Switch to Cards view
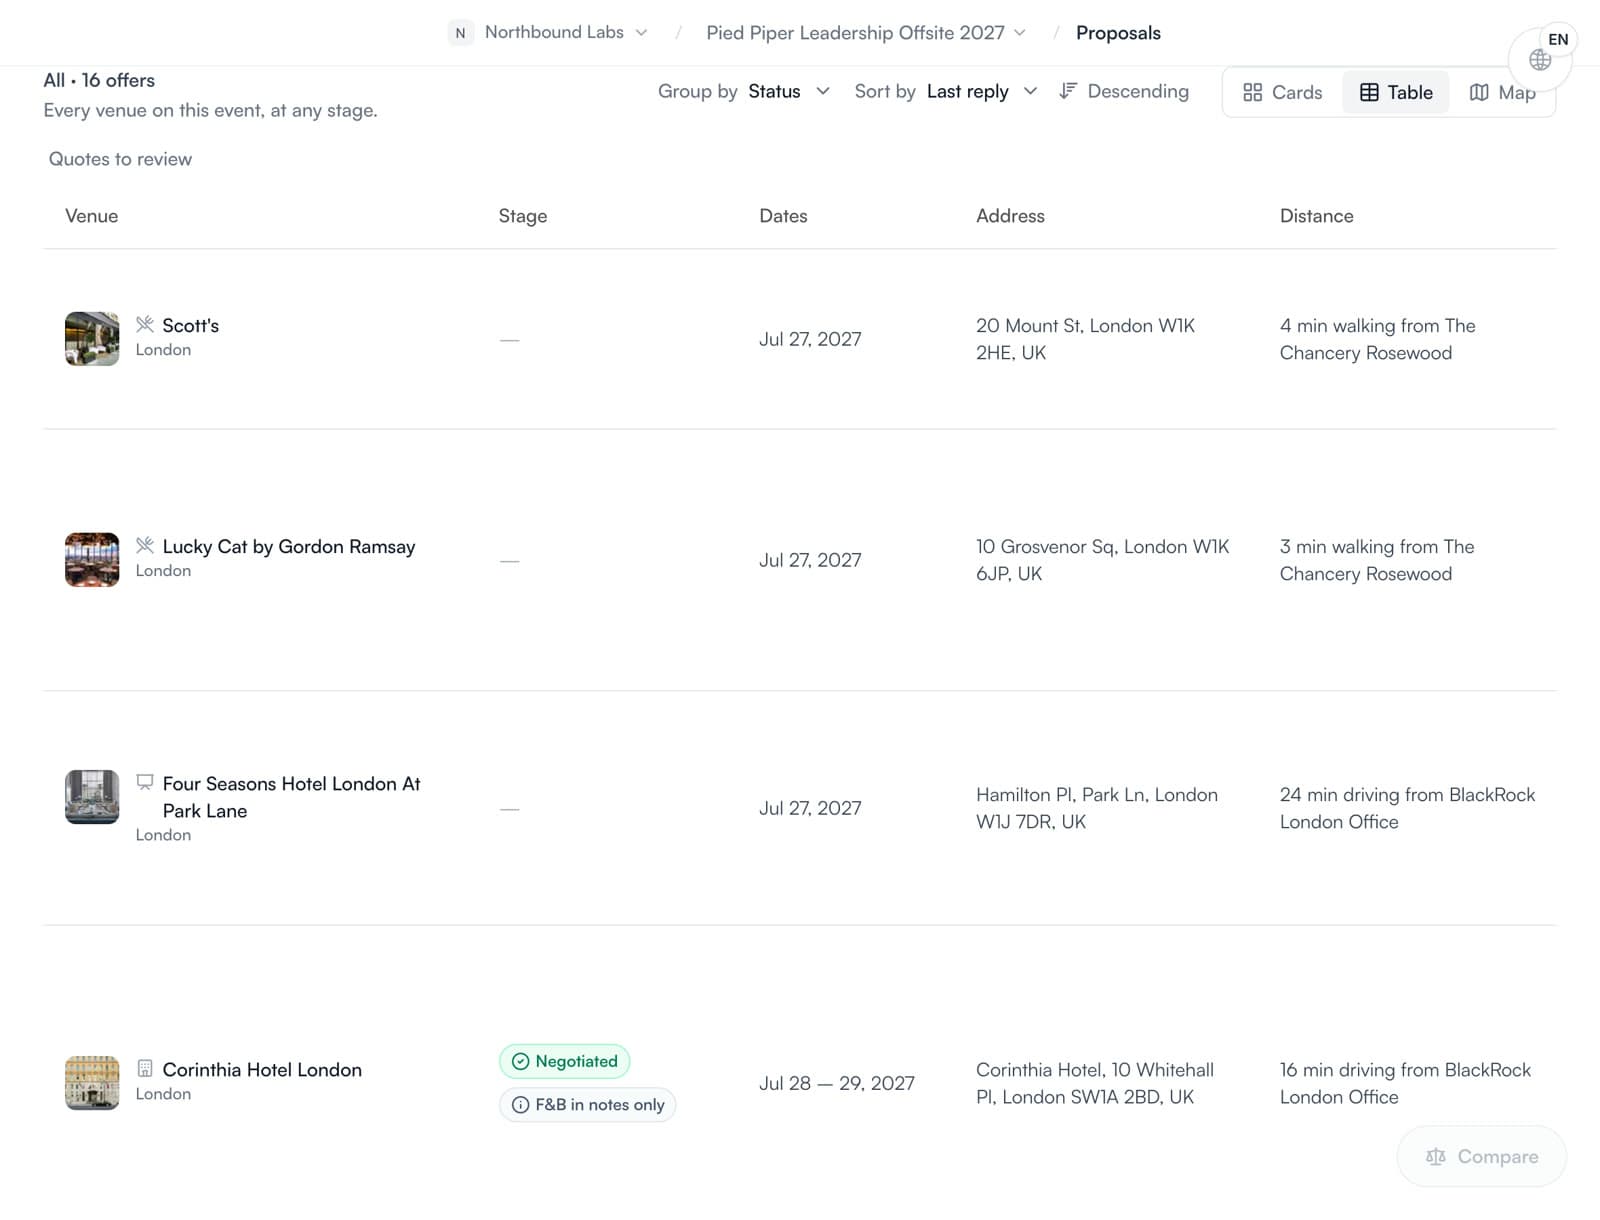Viewport: 1600px width, 1220px height. pos(1282,92)
